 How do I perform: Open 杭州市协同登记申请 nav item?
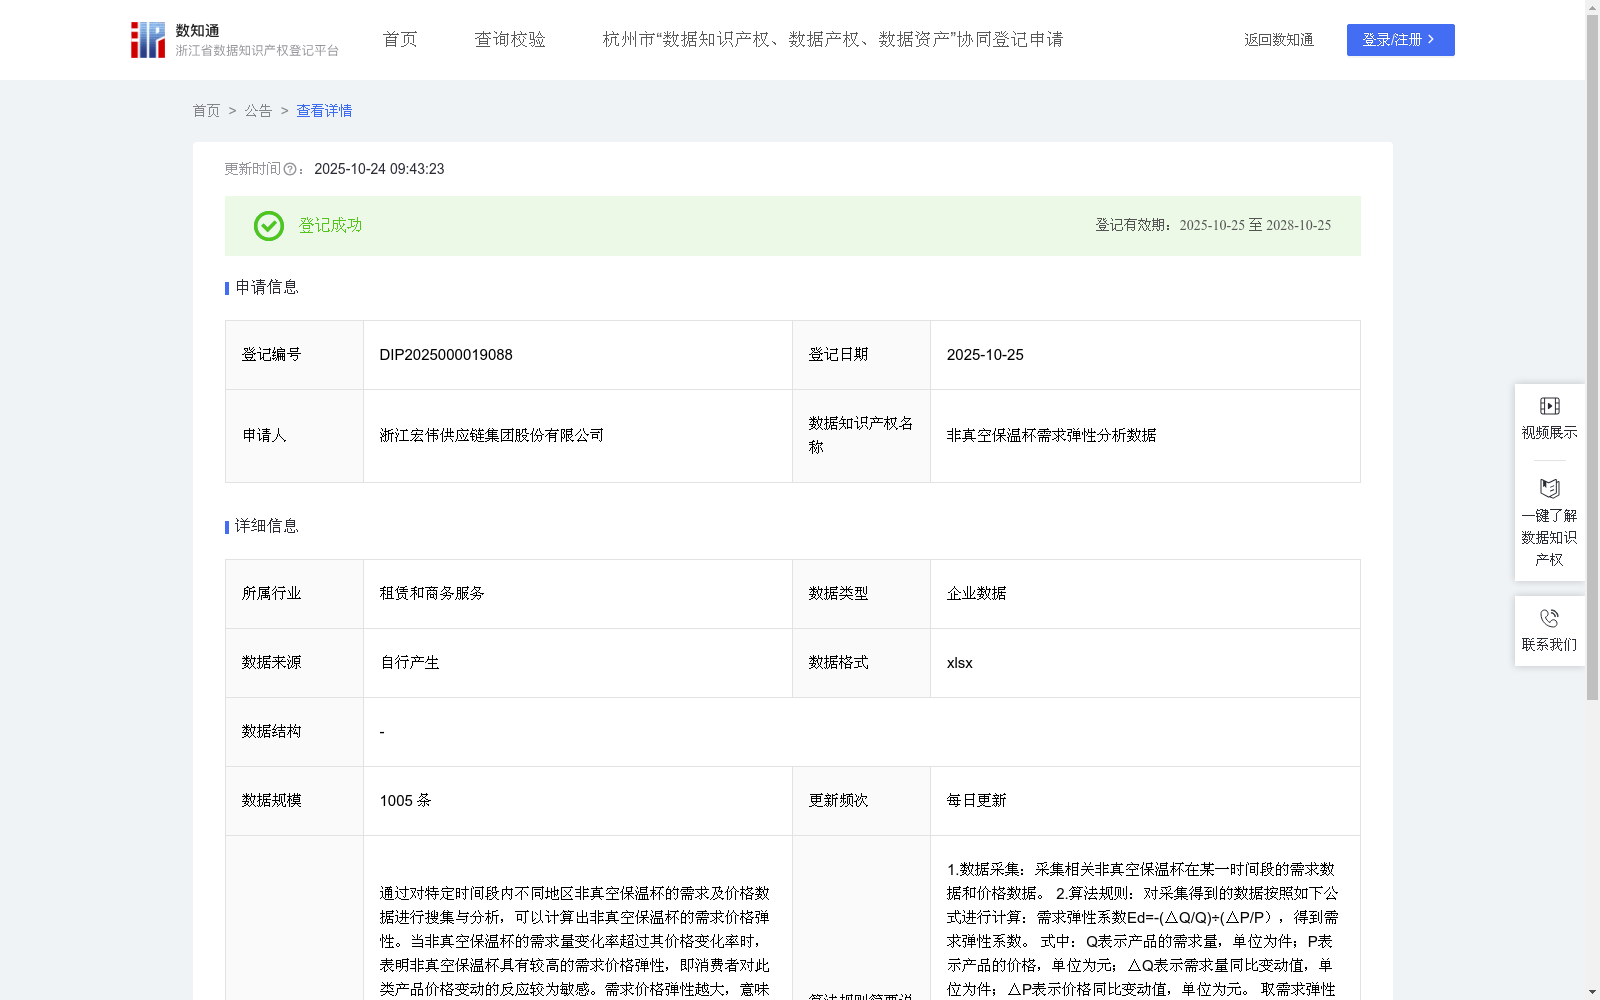(833, 40)
